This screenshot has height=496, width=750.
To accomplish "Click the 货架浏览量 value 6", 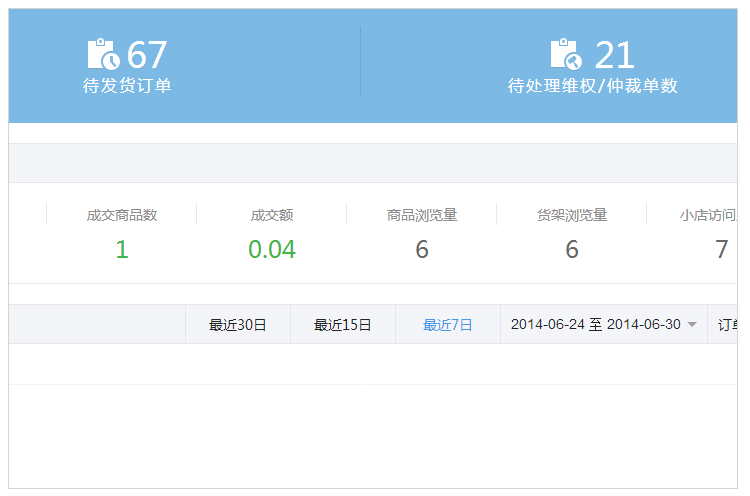I will (572, 249).
